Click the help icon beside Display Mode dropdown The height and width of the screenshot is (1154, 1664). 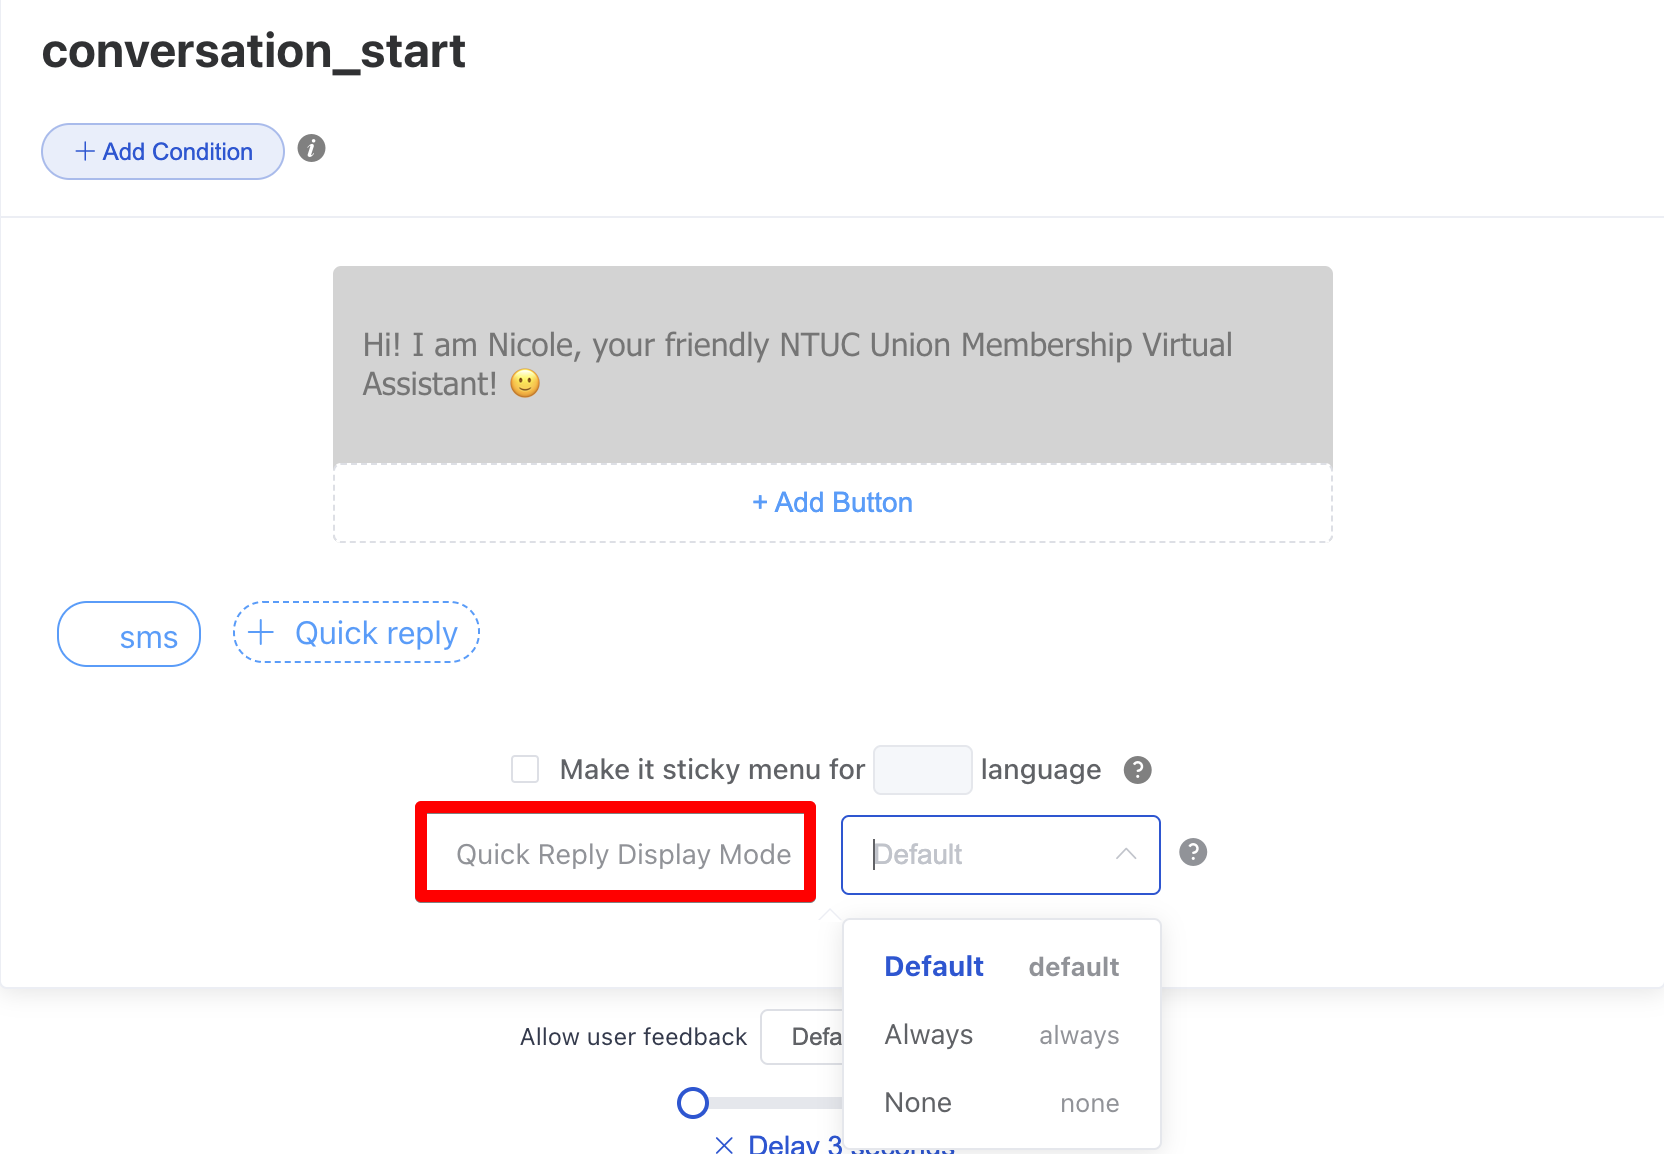pyautogui.click(x=1193, y=852)
